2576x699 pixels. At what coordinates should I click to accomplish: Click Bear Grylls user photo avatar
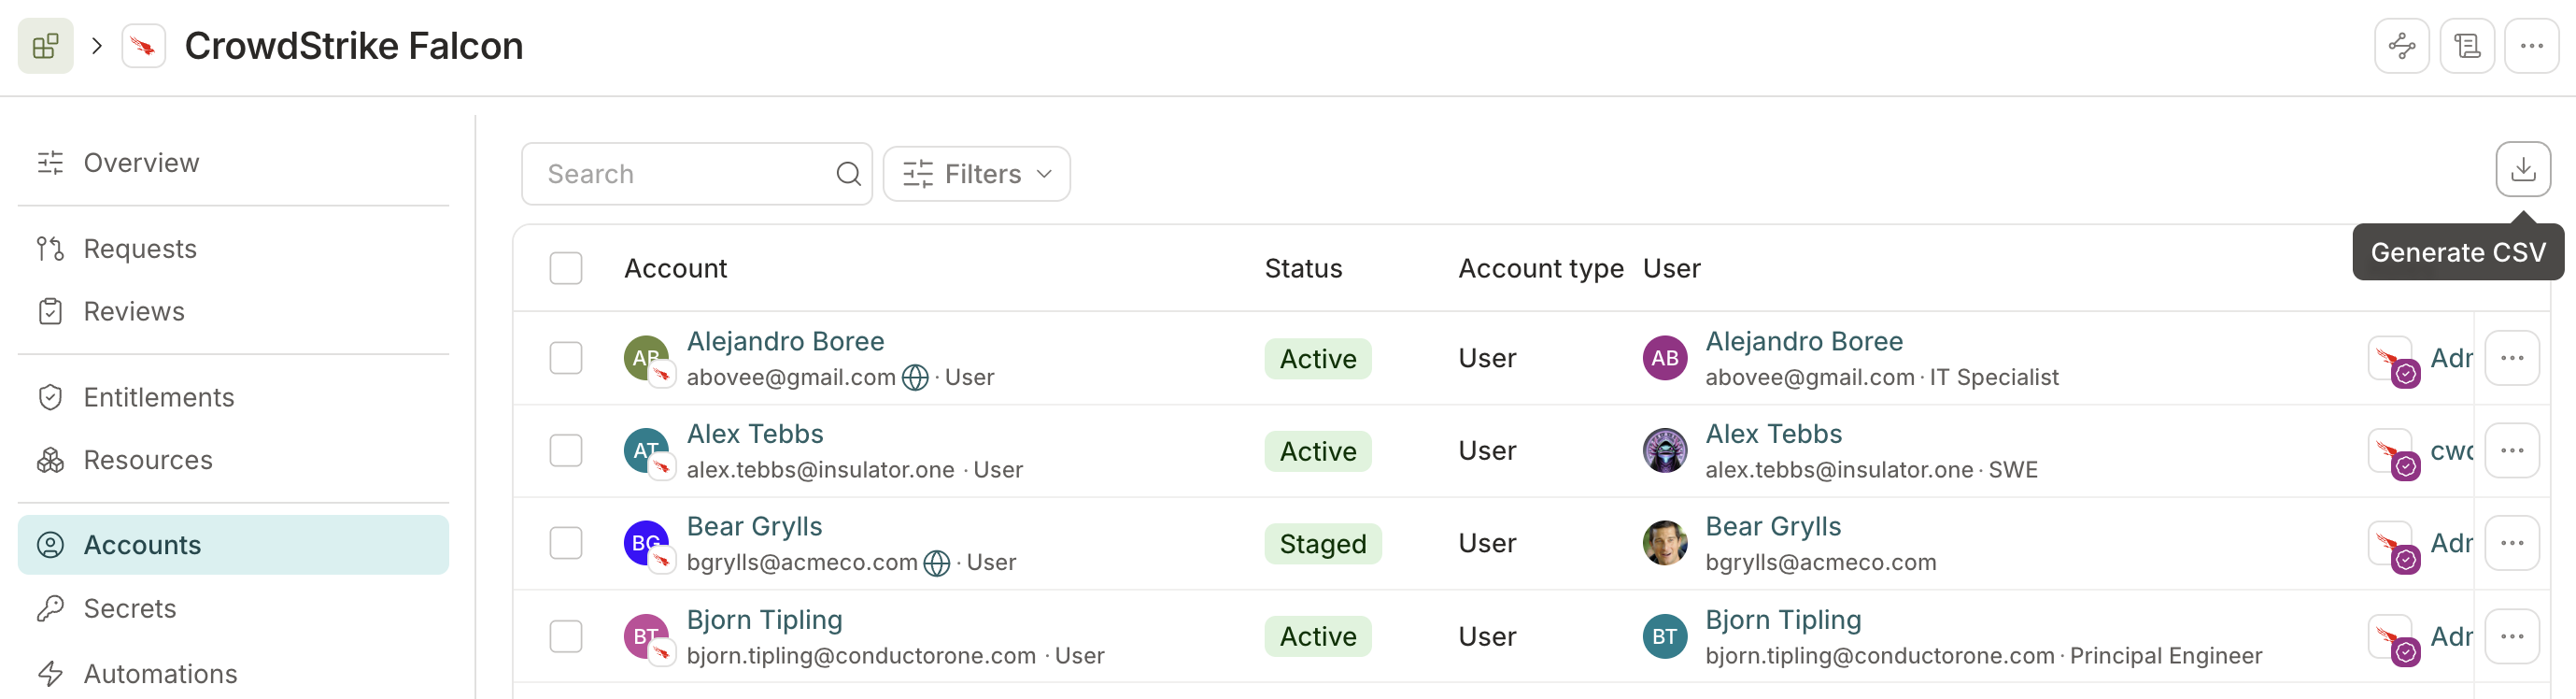[1665, 543]
